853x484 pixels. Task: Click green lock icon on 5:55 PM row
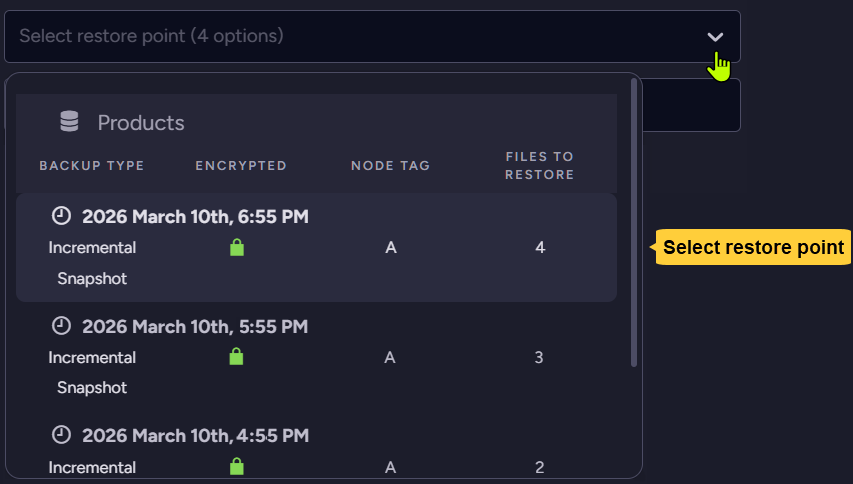(x=237, y=357)
